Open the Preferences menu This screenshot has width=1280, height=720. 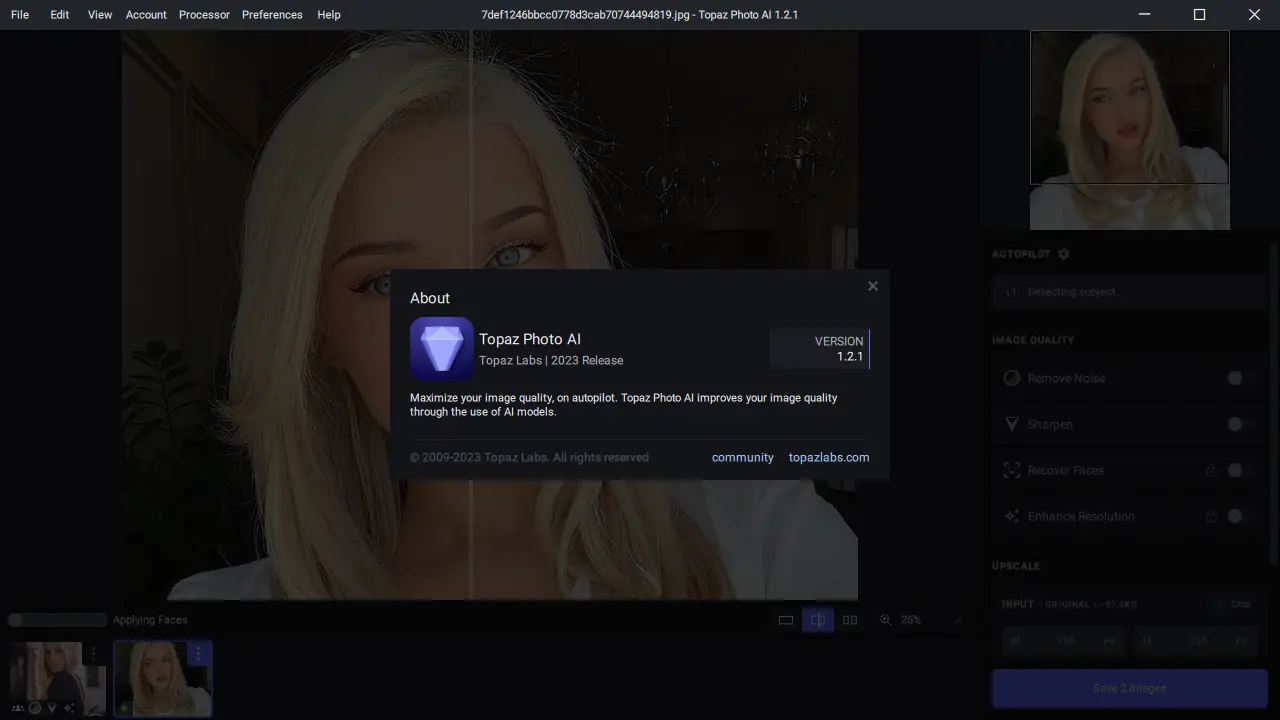(272, 15)
